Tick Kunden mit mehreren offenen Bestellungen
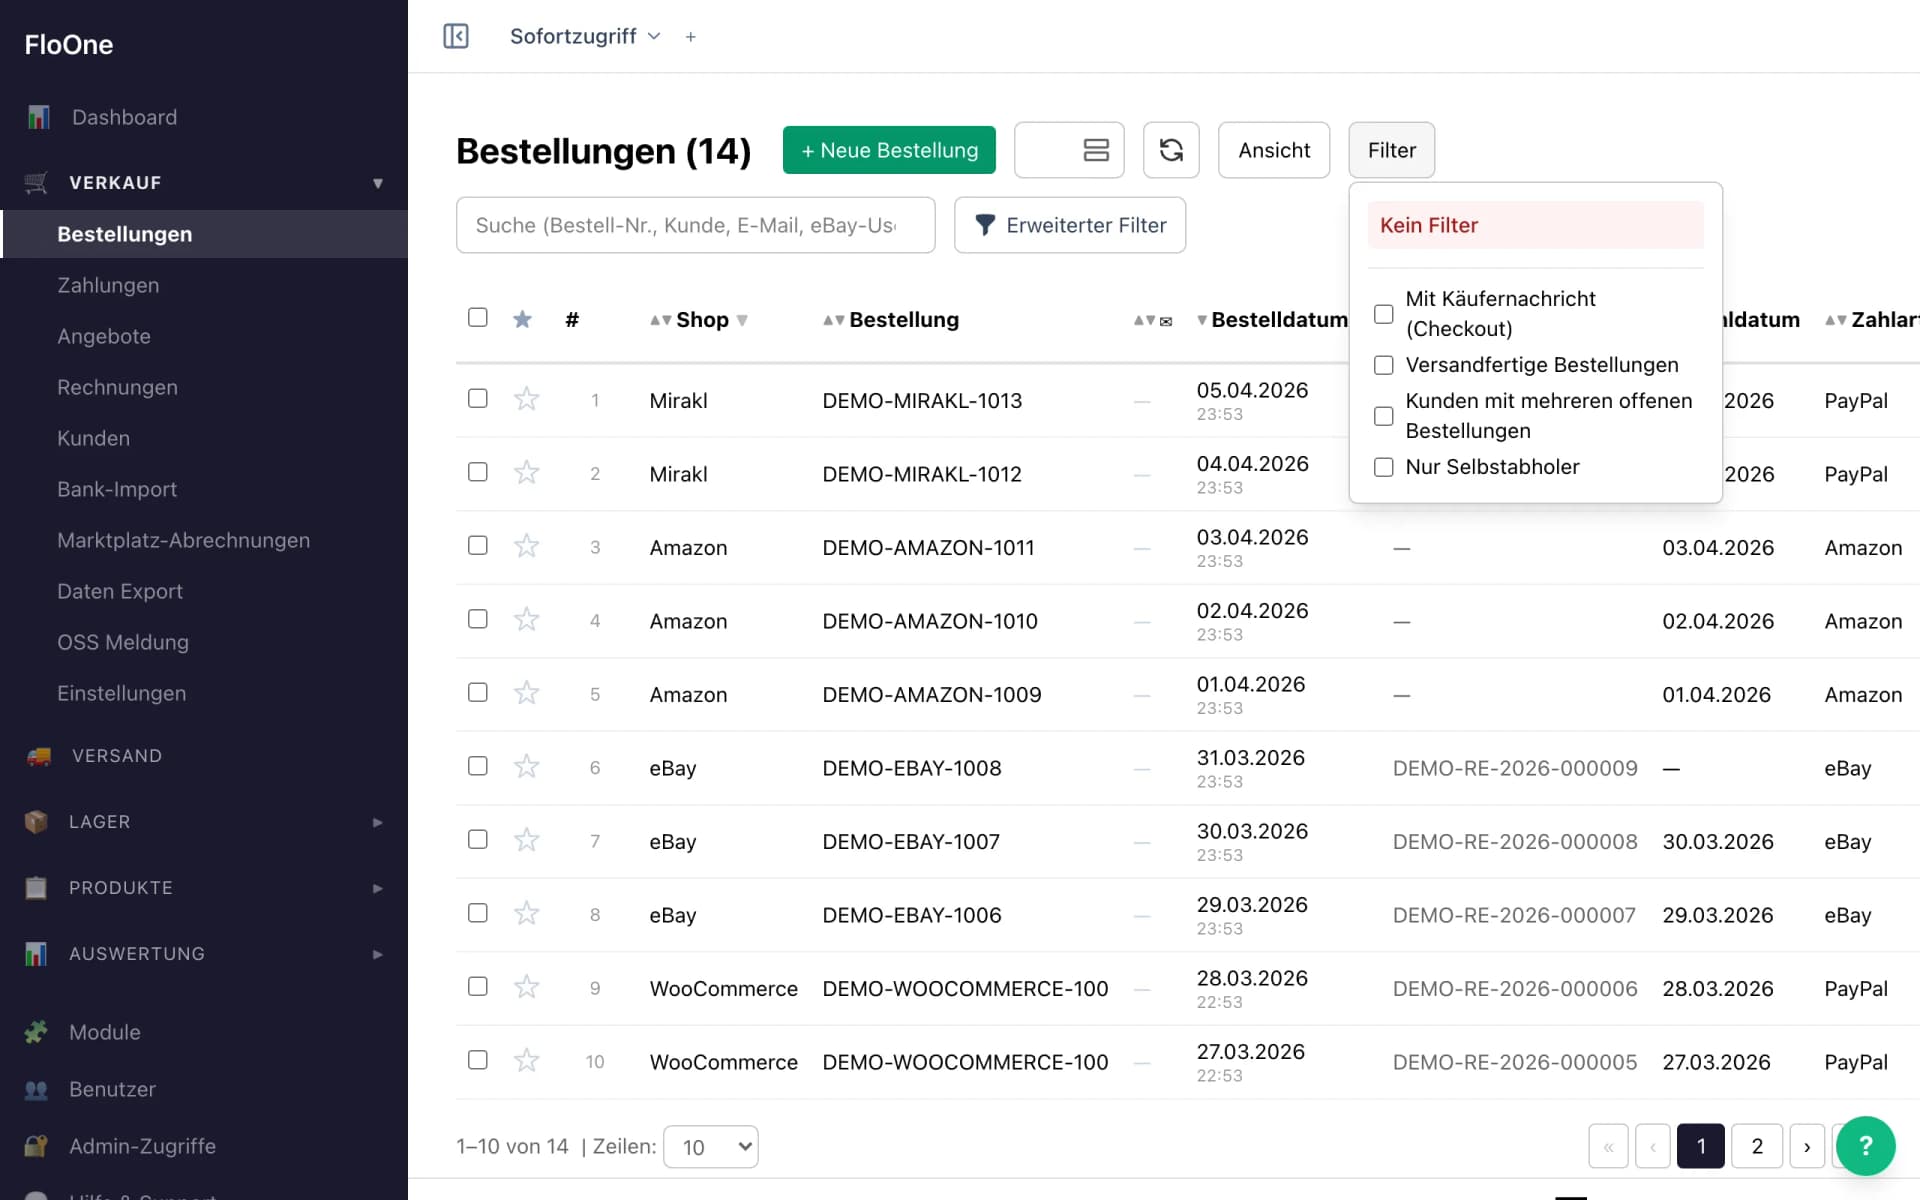Image resolution: width=1920 pixels, height=1200 pixels. pos(1384,416)
